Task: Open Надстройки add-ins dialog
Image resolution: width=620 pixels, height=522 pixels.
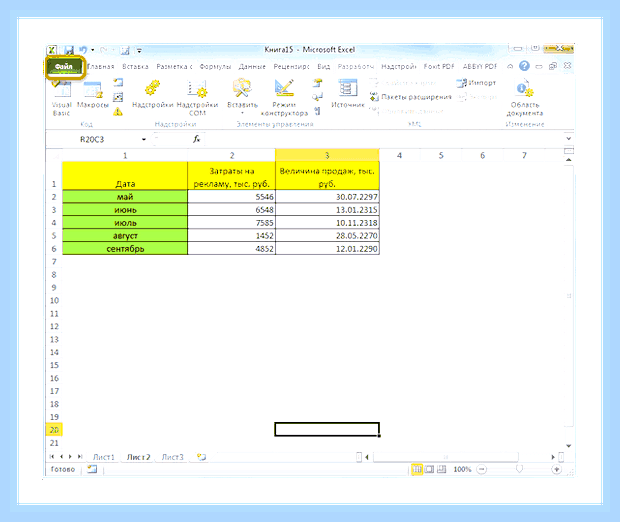Action: click(153, 95)
